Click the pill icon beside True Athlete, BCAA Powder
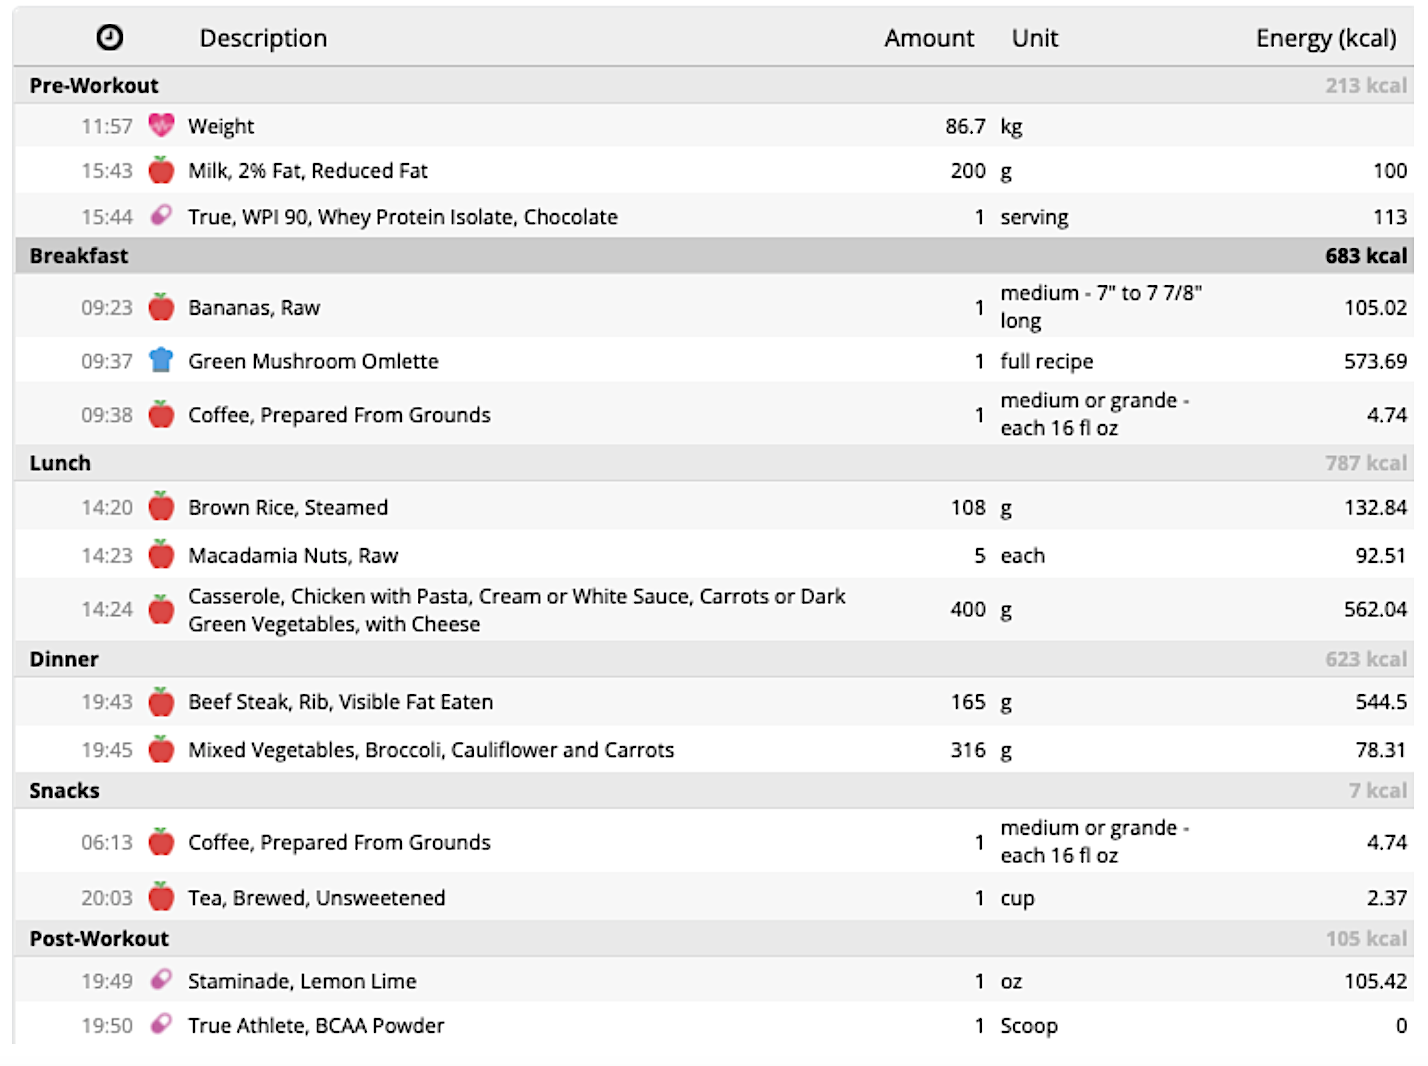This screenshot has width=1428, height=1066. pos(160,1025)
